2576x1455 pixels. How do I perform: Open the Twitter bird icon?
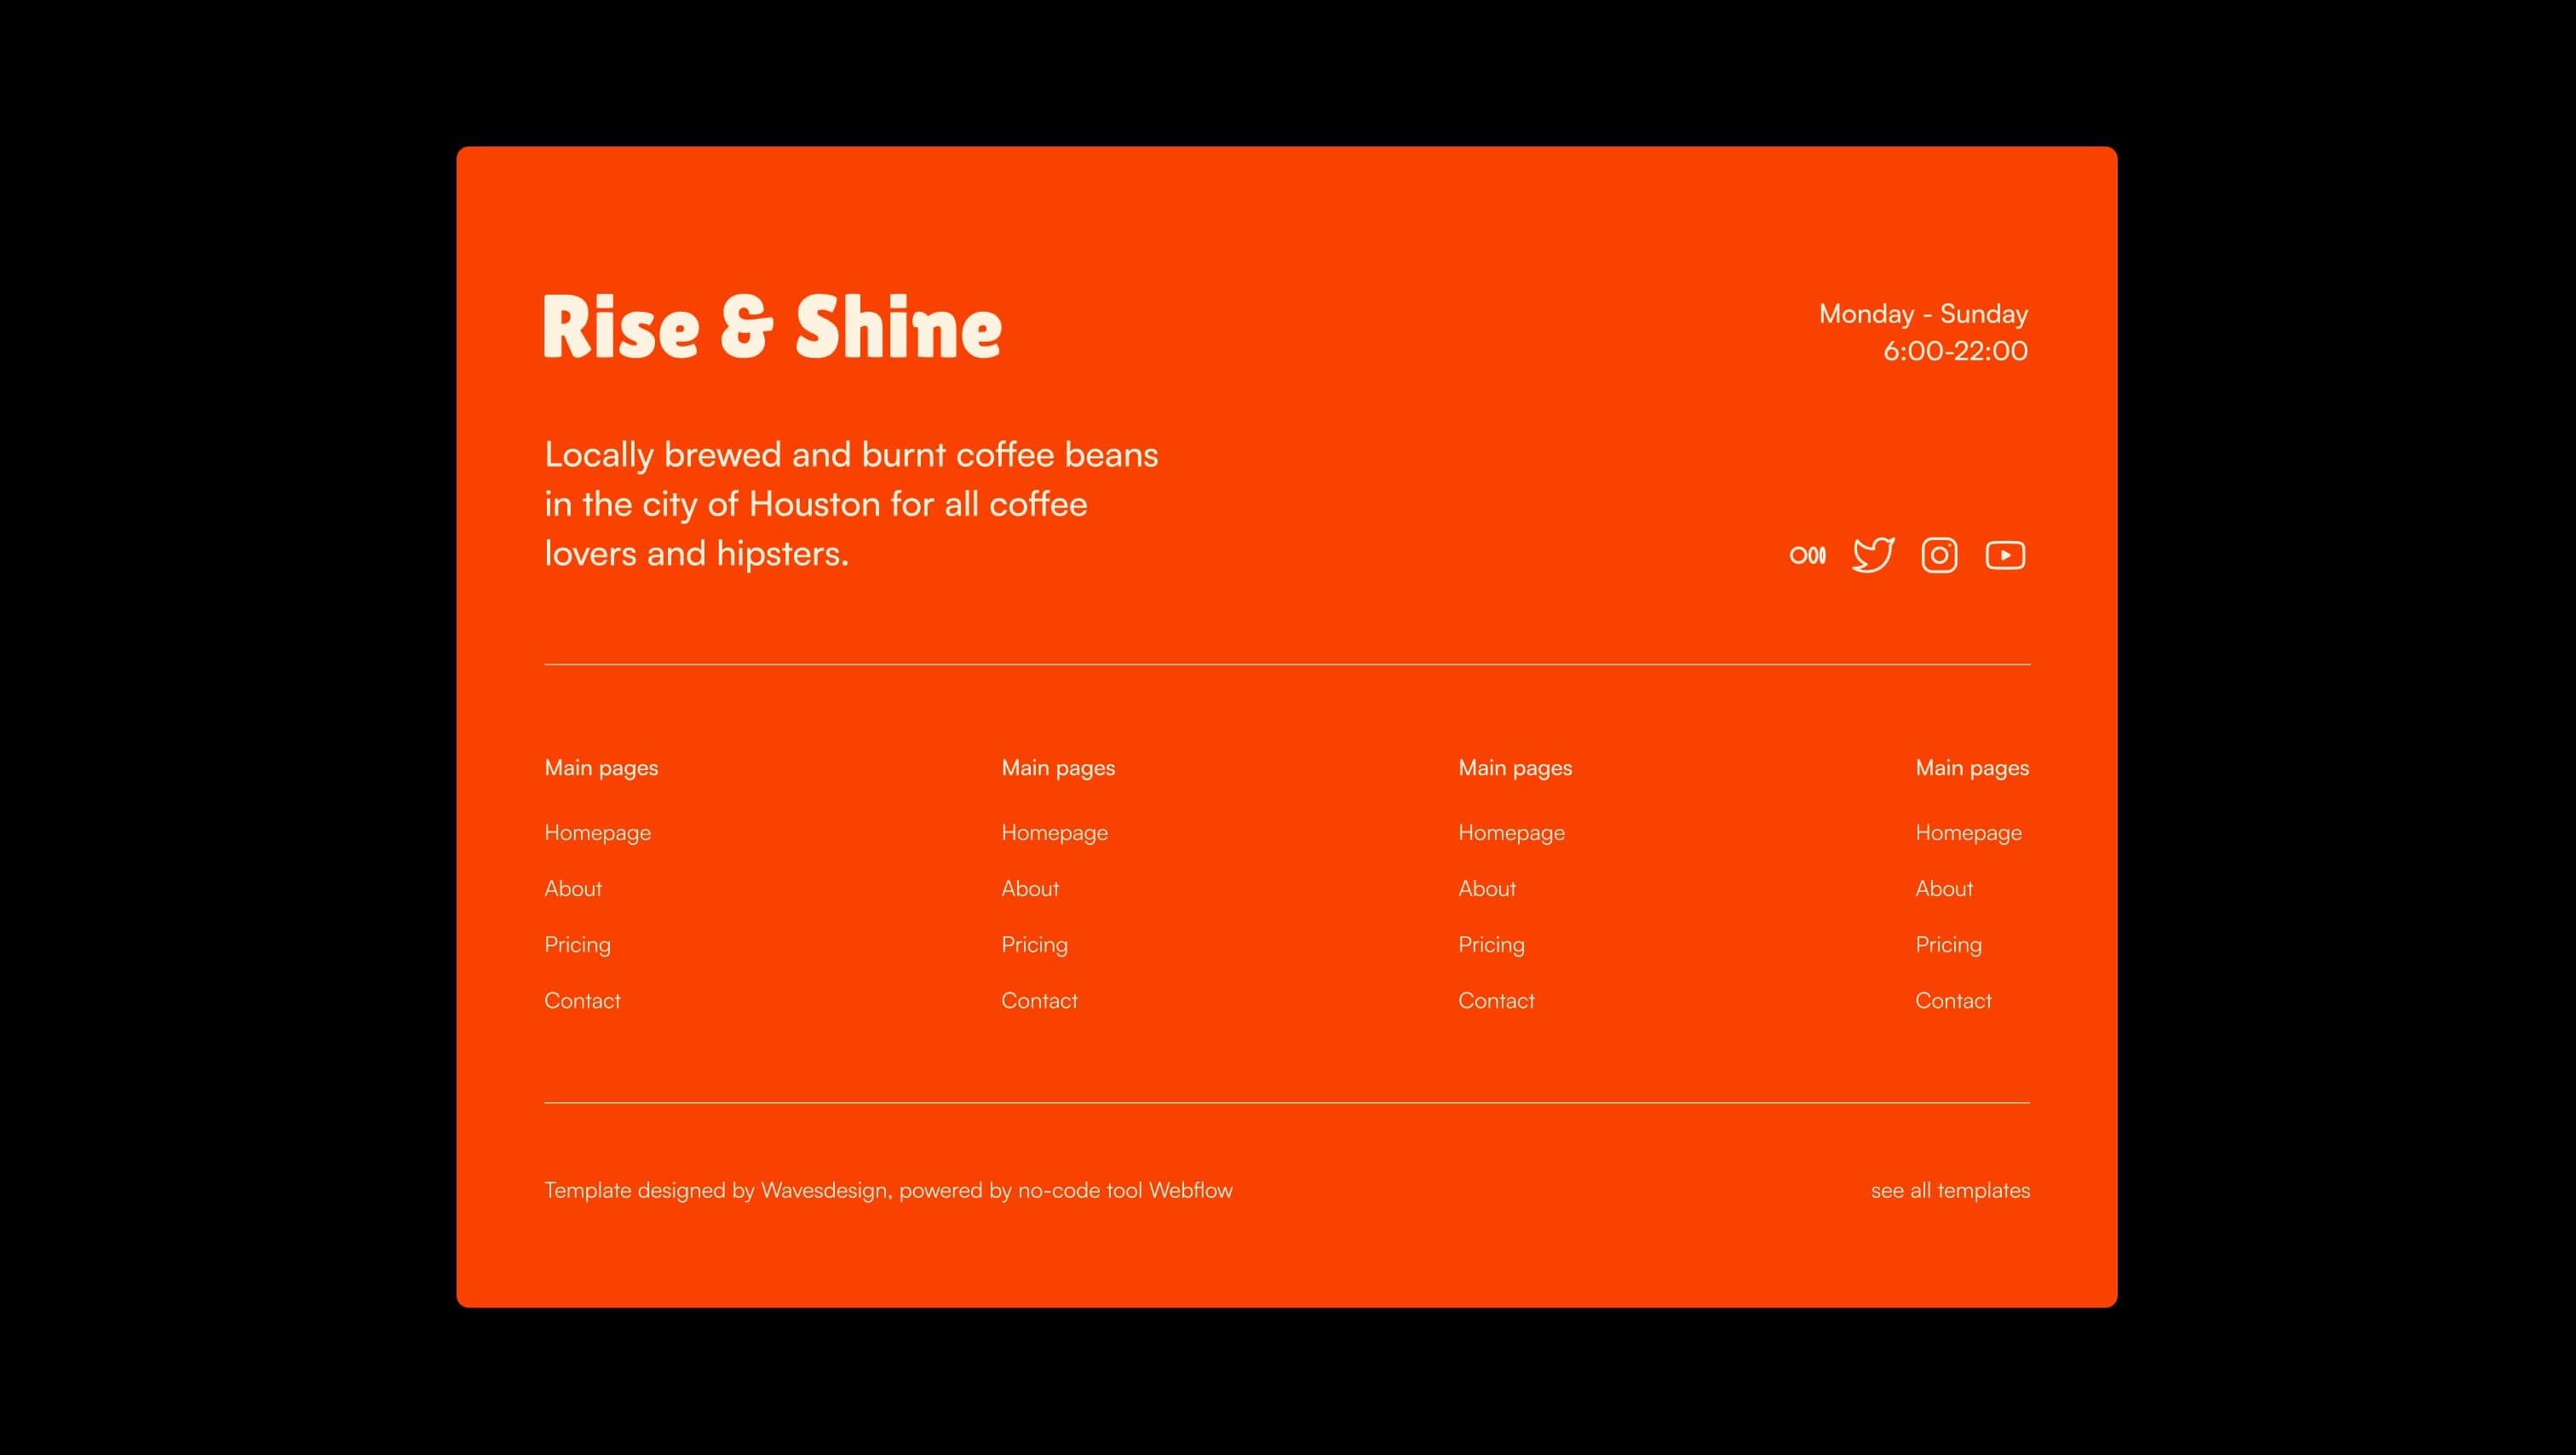coord(1873,555)
